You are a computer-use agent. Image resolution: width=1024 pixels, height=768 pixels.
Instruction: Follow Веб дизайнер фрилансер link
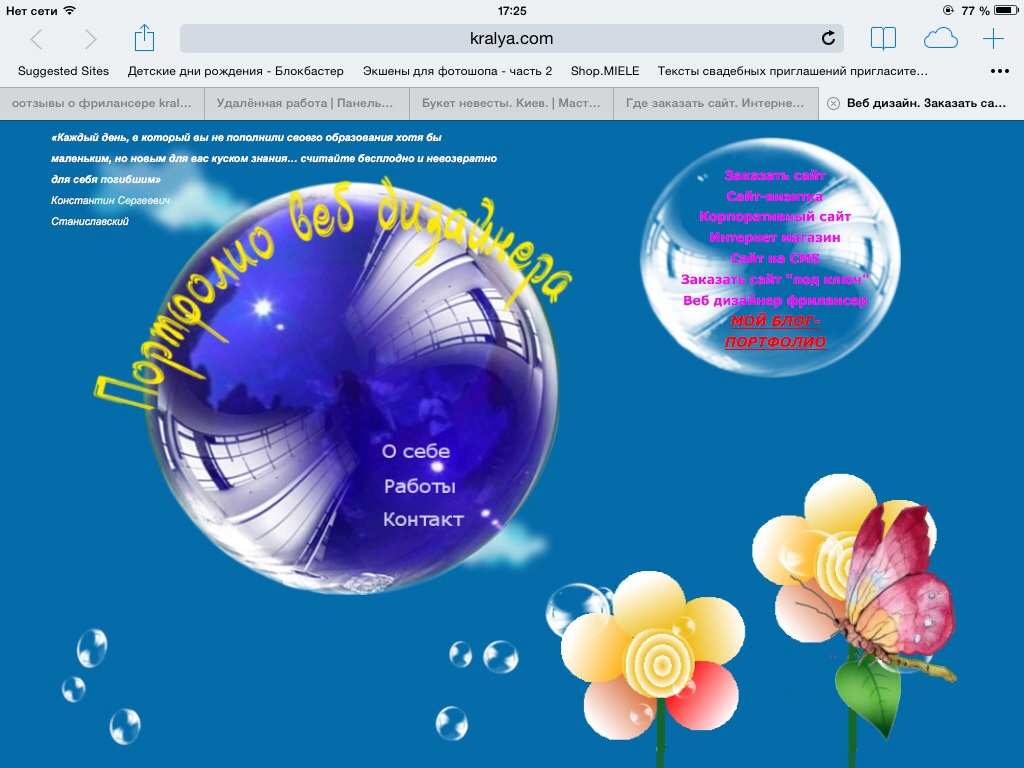pos(775,300)
